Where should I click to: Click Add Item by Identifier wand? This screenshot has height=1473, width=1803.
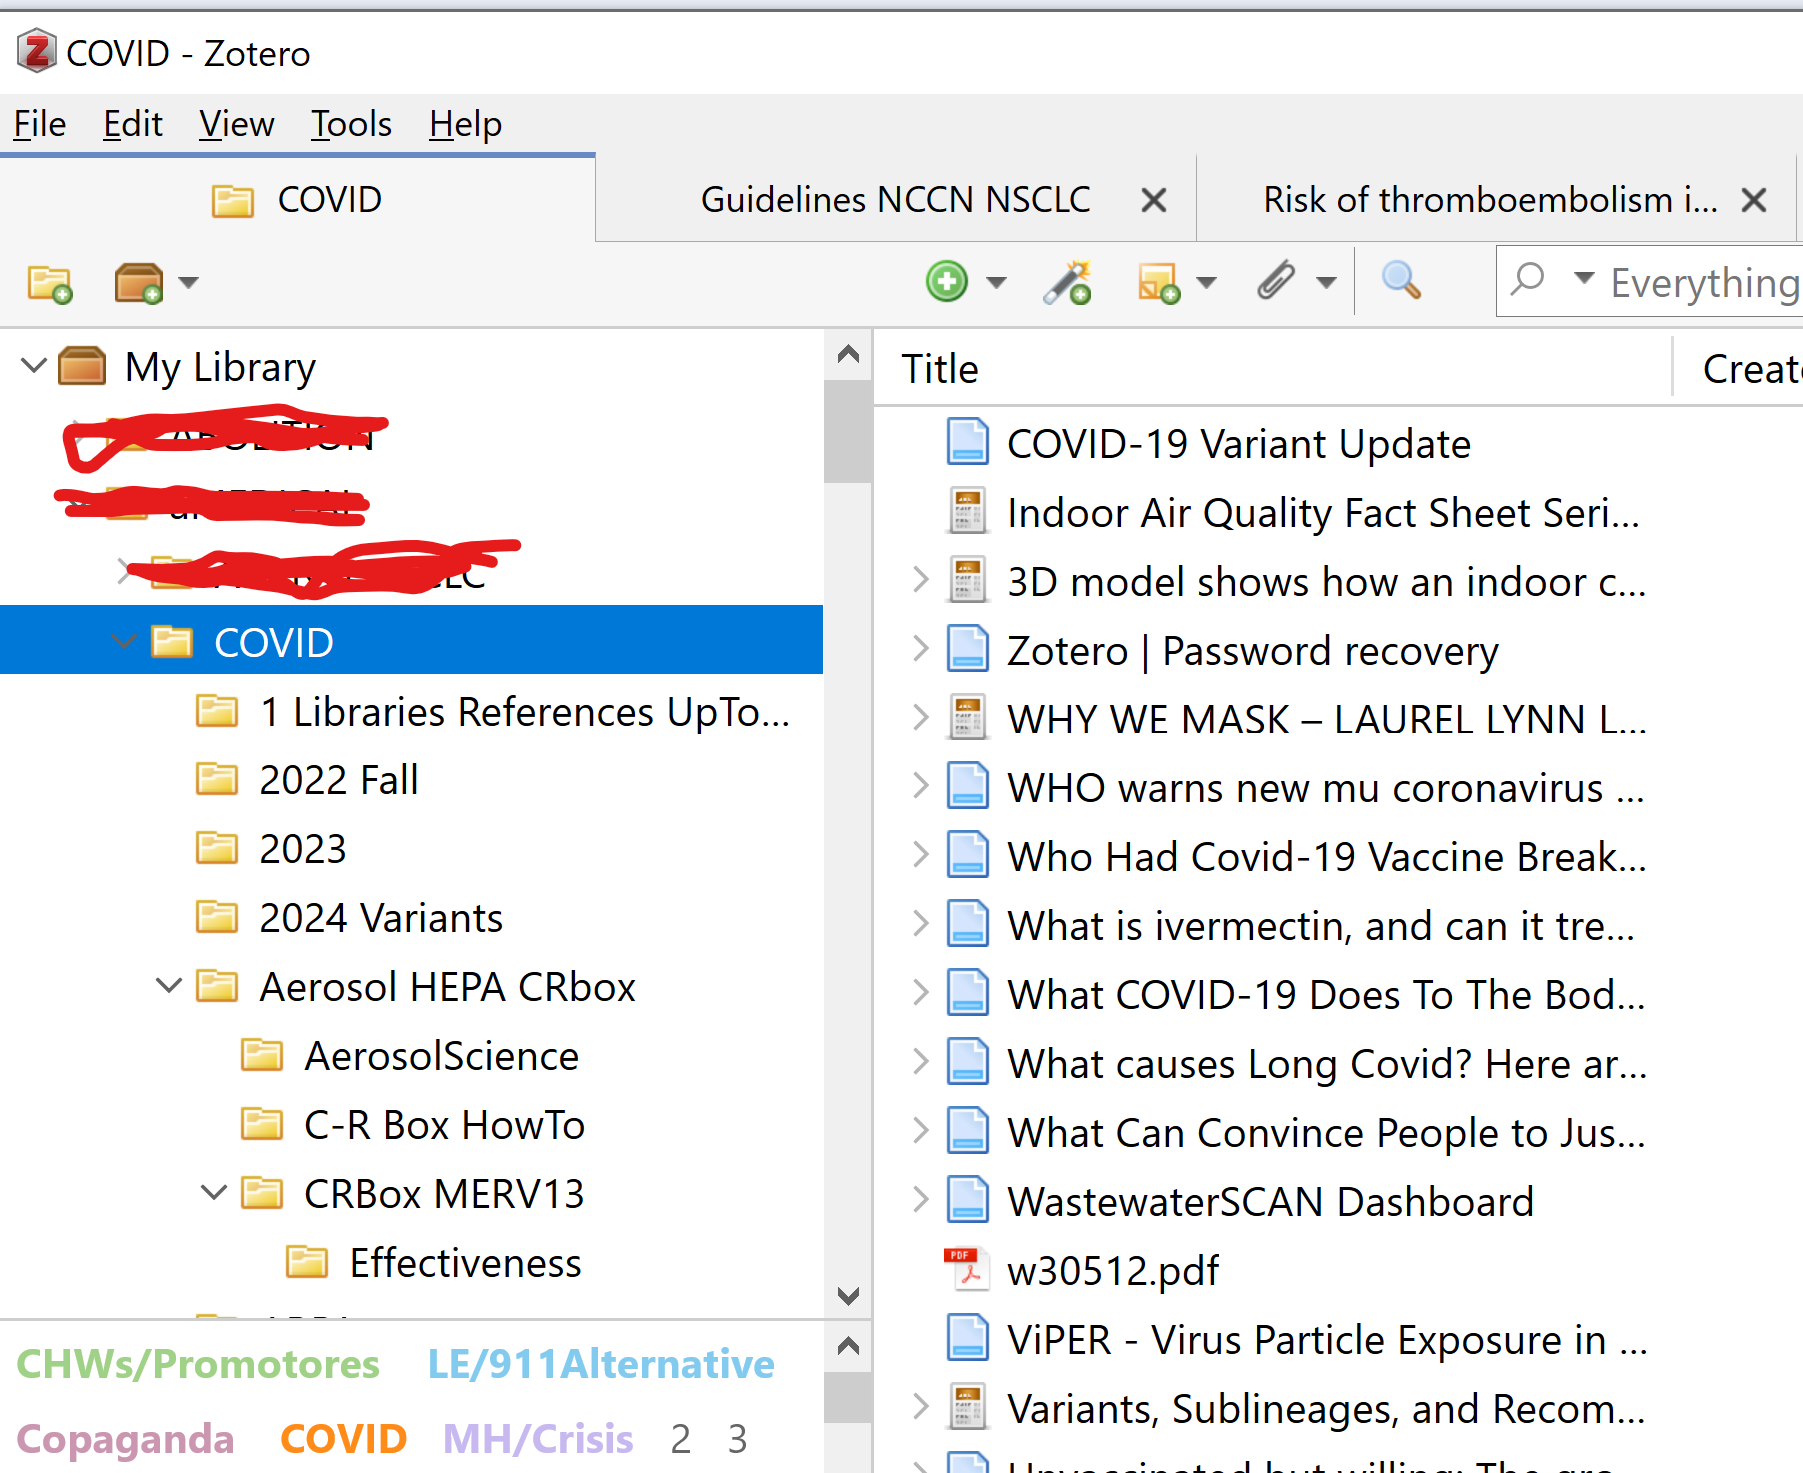pyautogui.click(x=1067, y=282)
